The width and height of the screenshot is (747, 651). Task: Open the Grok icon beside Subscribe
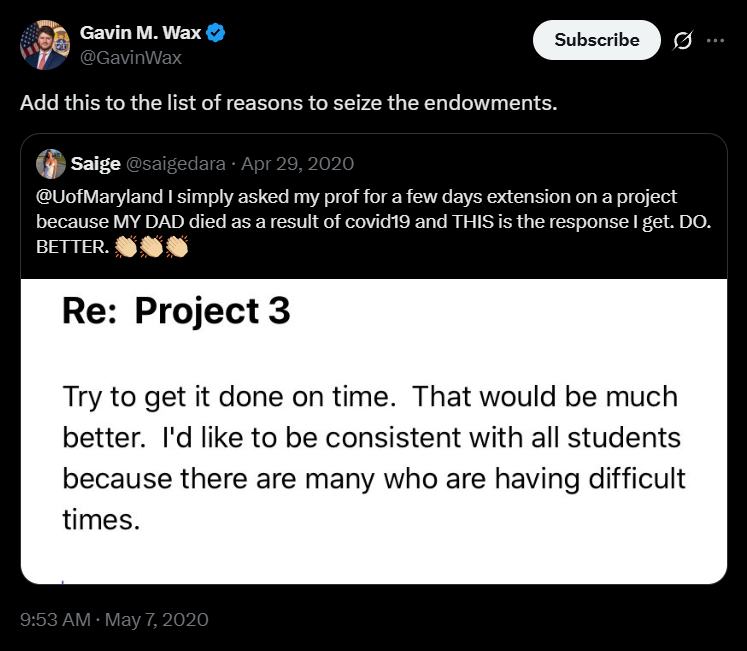(x=684, y=41)
